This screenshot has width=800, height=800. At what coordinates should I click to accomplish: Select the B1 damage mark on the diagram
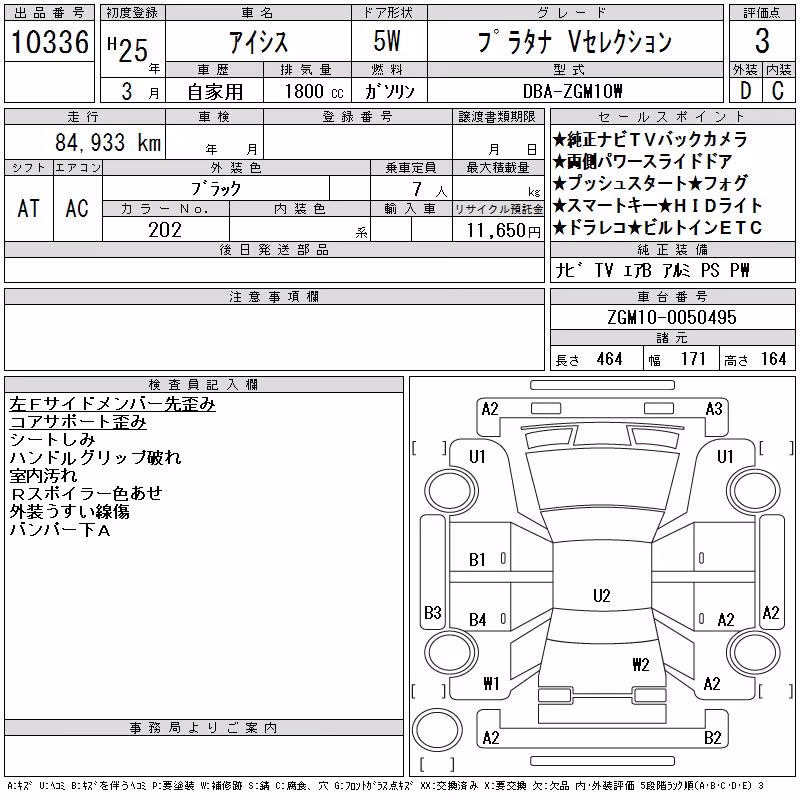477,560
